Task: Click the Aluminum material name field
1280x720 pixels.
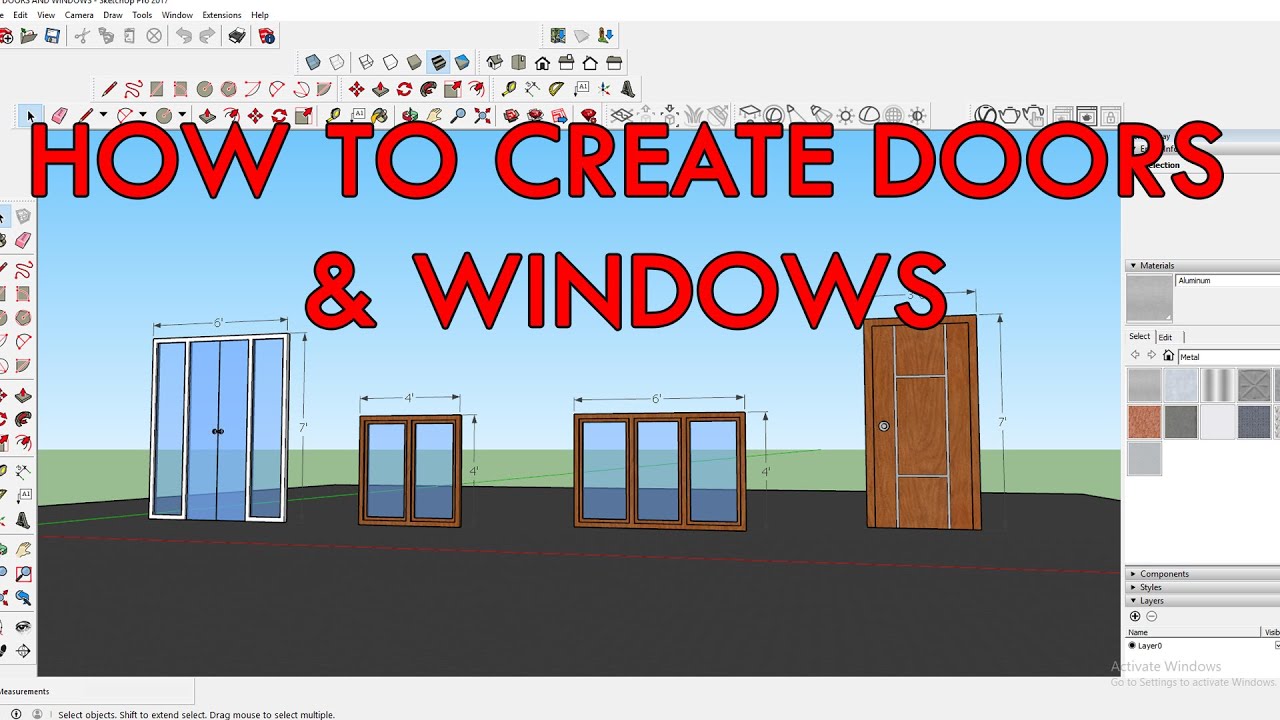Action: coord(1228,281)
